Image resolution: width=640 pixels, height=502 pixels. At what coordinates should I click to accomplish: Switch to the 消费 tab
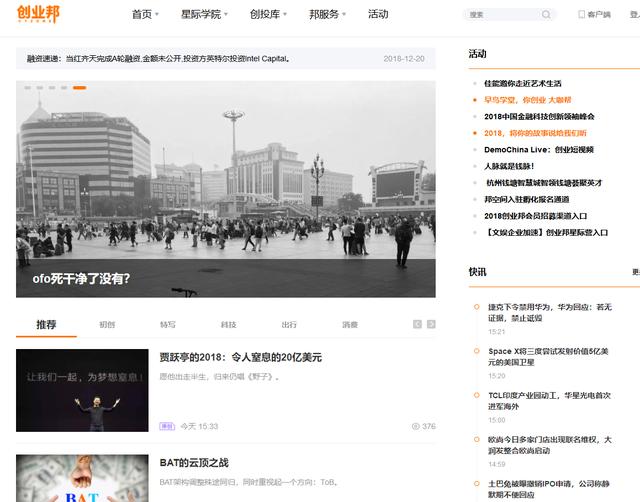[x=350, y=325]
